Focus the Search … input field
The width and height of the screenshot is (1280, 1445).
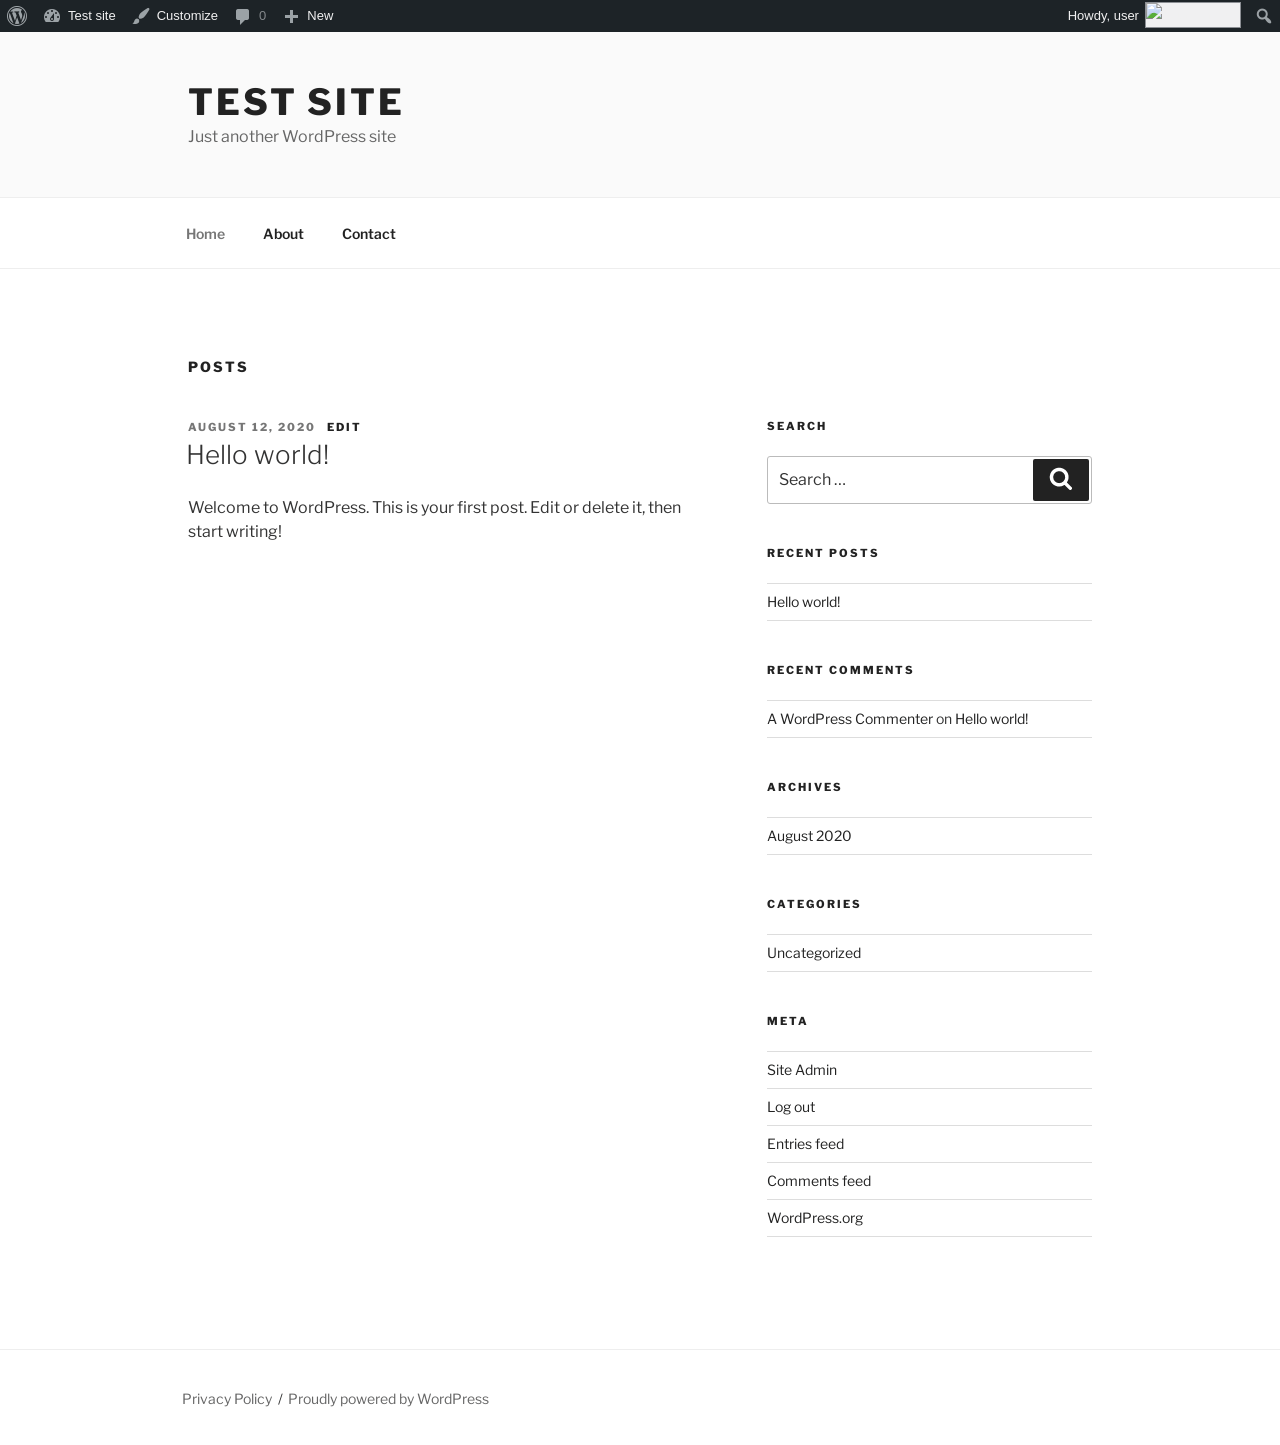point(900,480)
